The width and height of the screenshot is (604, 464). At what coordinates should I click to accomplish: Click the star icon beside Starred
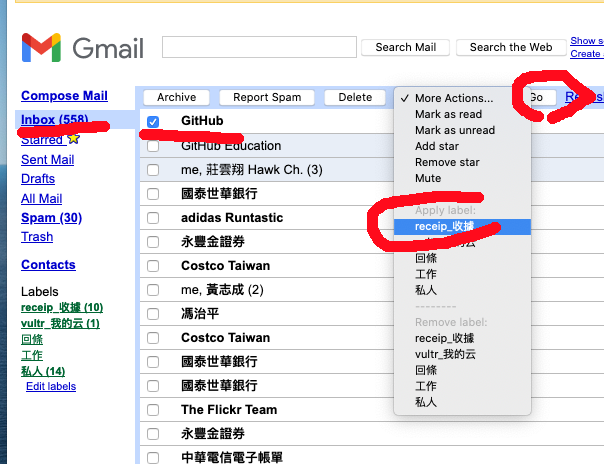point(74,140)
